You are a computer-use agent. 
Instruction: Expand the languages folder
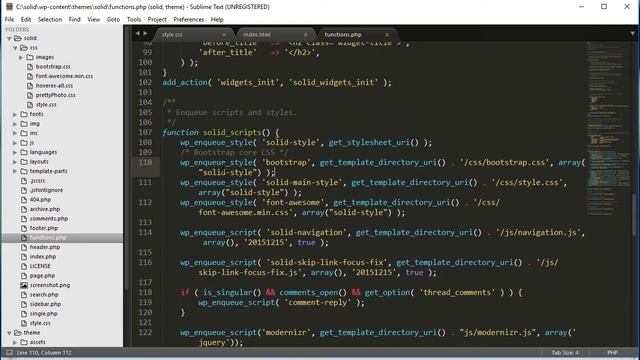coord(15,153)
